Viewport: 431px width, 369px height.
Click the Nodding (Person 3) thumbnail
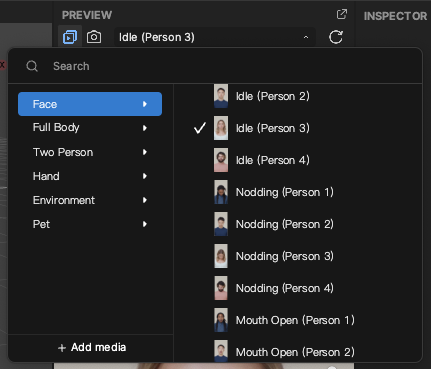tap(221, 256)
